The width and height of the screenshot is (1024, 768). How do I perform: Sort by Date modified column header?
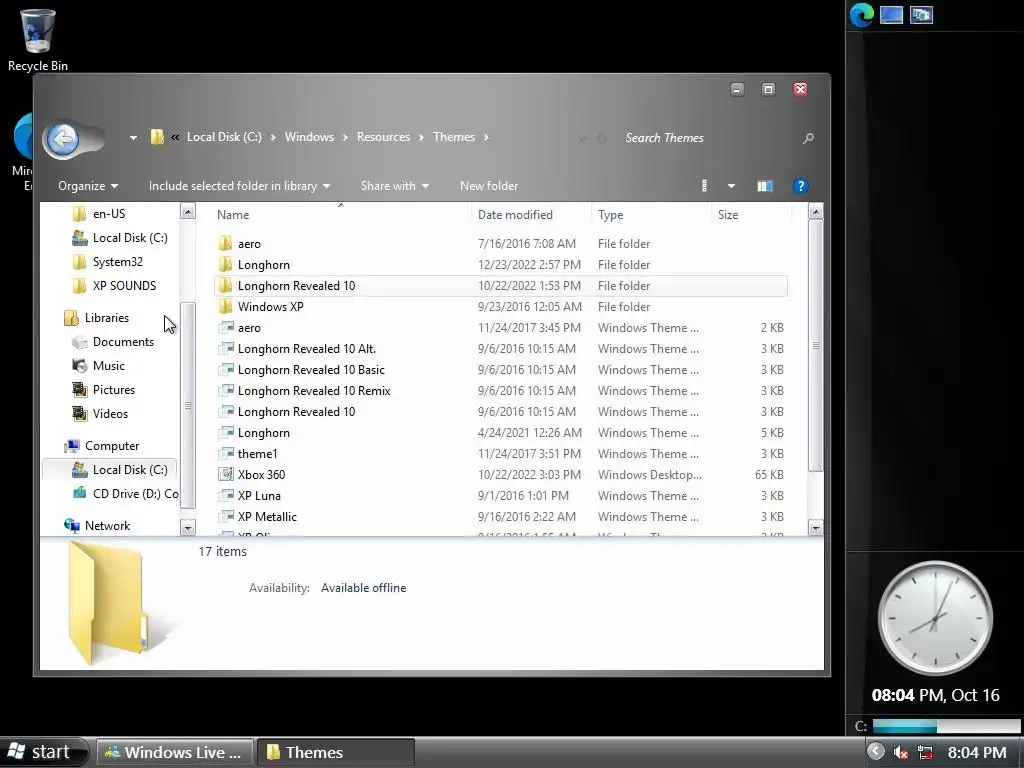531,215
